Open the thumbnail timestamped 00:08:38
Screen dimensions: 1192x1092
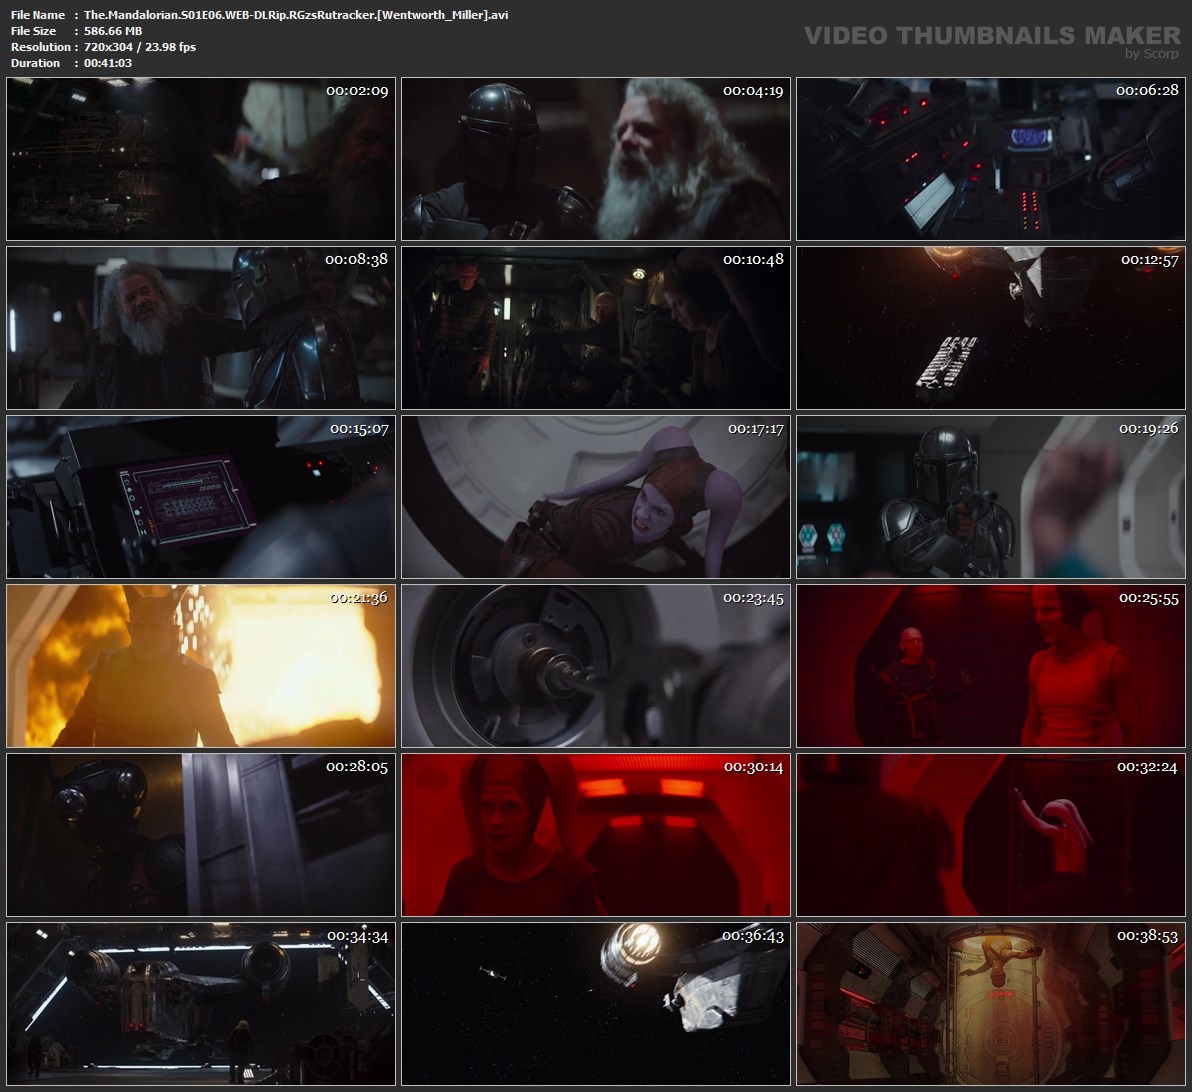pos(201,328)
